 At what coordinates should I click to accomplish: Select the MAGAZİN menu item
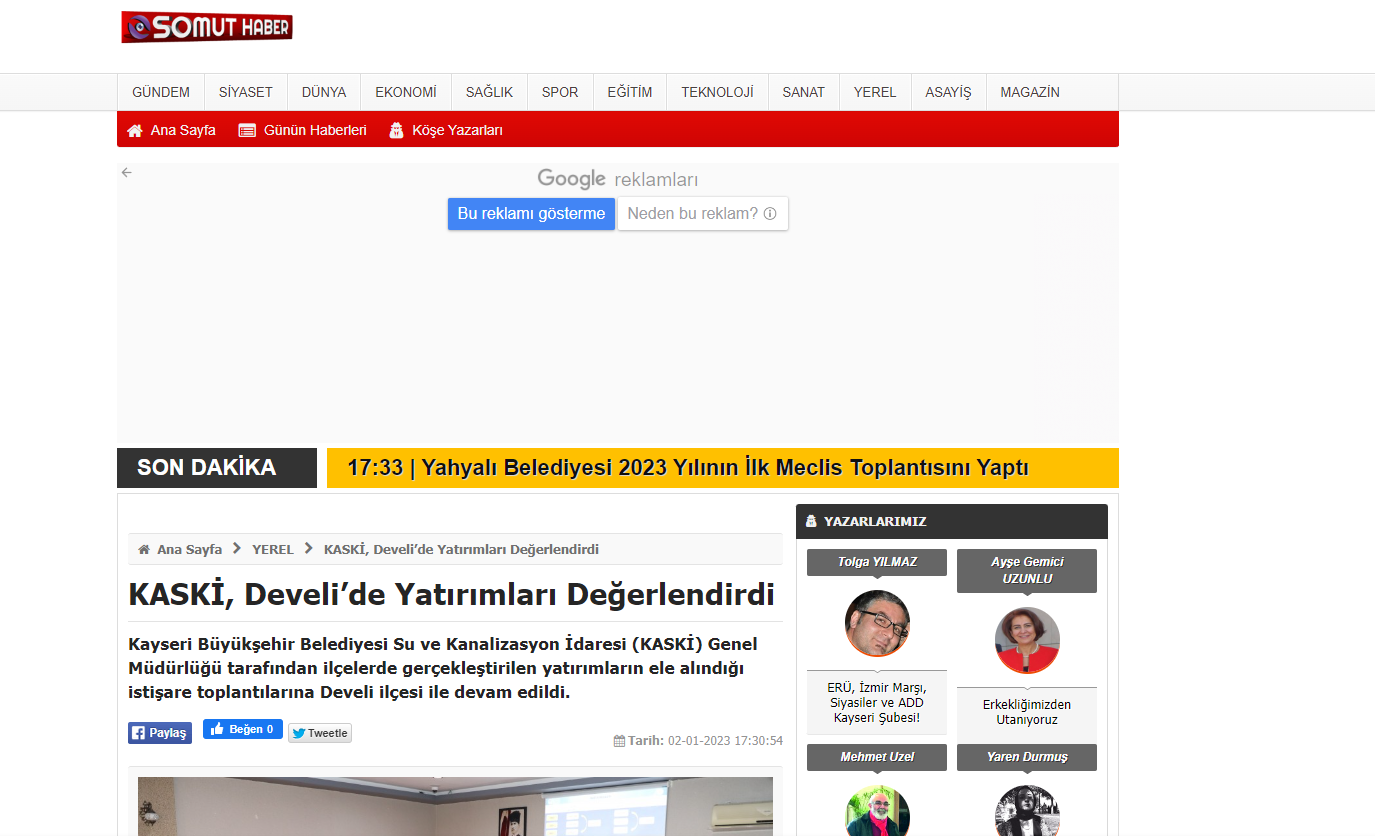[x=1030, y=92]
